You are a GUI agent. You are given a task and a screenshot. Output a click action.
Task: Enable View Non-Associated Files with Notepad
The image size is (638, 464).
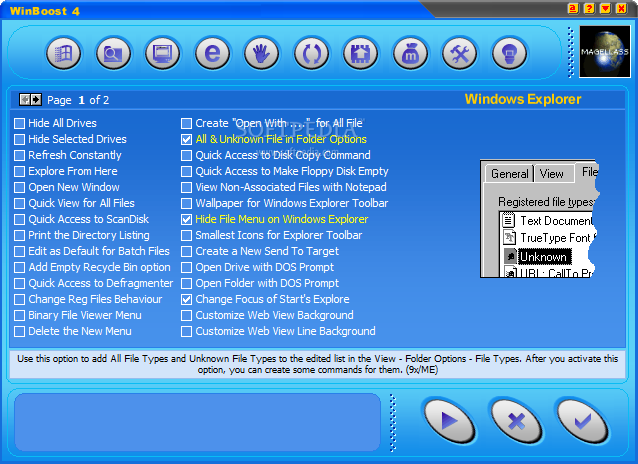186,188
